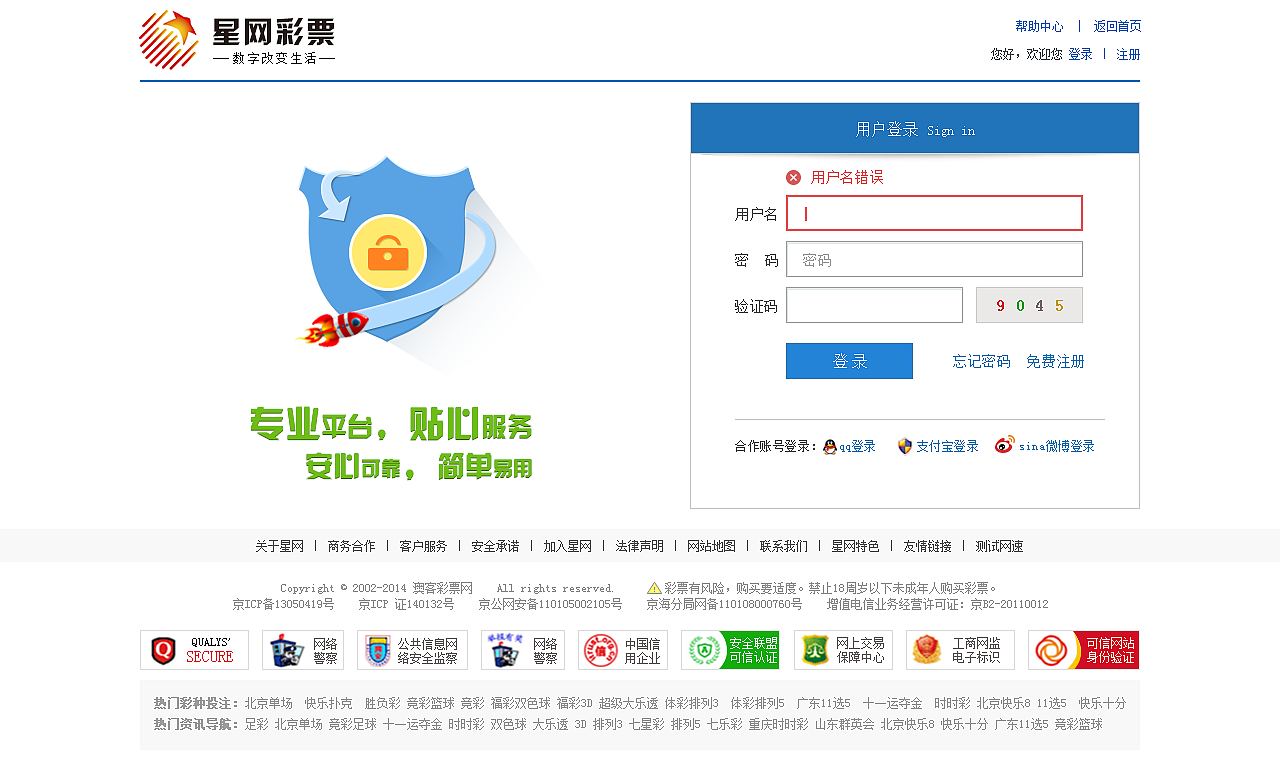Click the 9045 captcha image to refresh
This screenshot has width=1280, height=780.
click(1029, 304)
